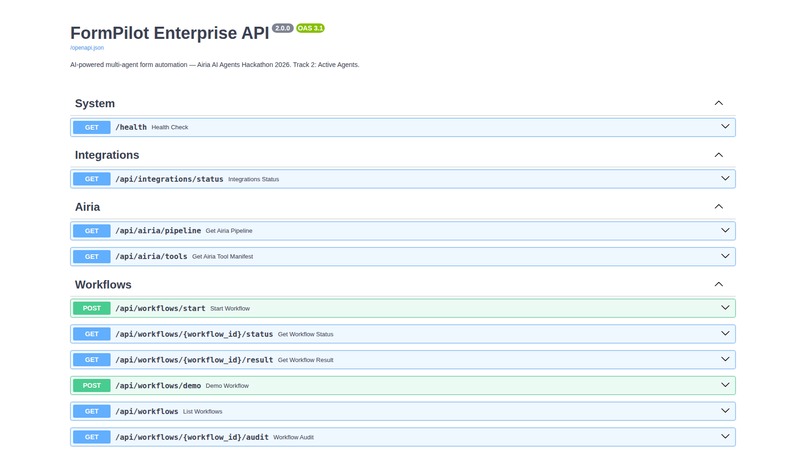The image size is (806, 459).
Task: Expand the /api/integrations/status endpoint arrow
Action: pyautogui.click(x=725, y=178)
